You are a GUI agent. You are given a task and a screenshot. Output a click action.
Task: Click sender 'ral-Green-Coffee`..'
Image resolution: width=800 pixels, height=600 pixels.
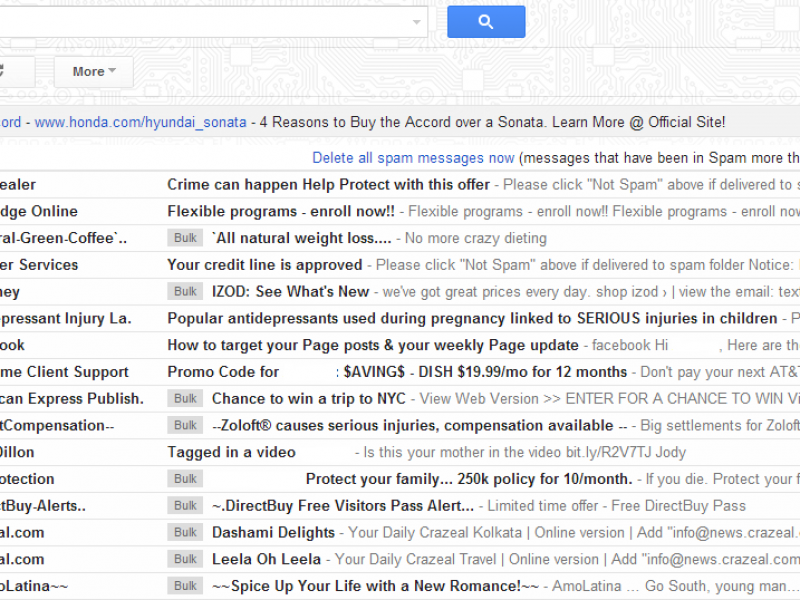tap(63, 238)
